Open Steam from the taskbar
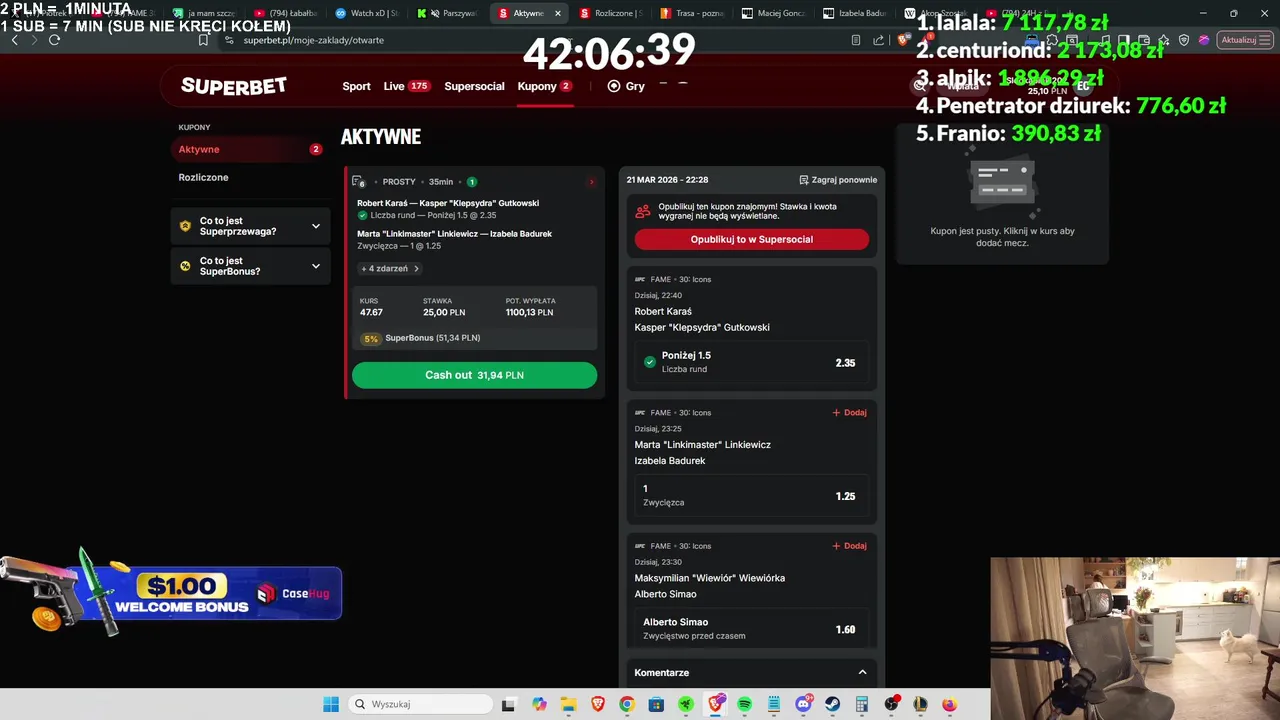1280x720 pixels. 832,704
